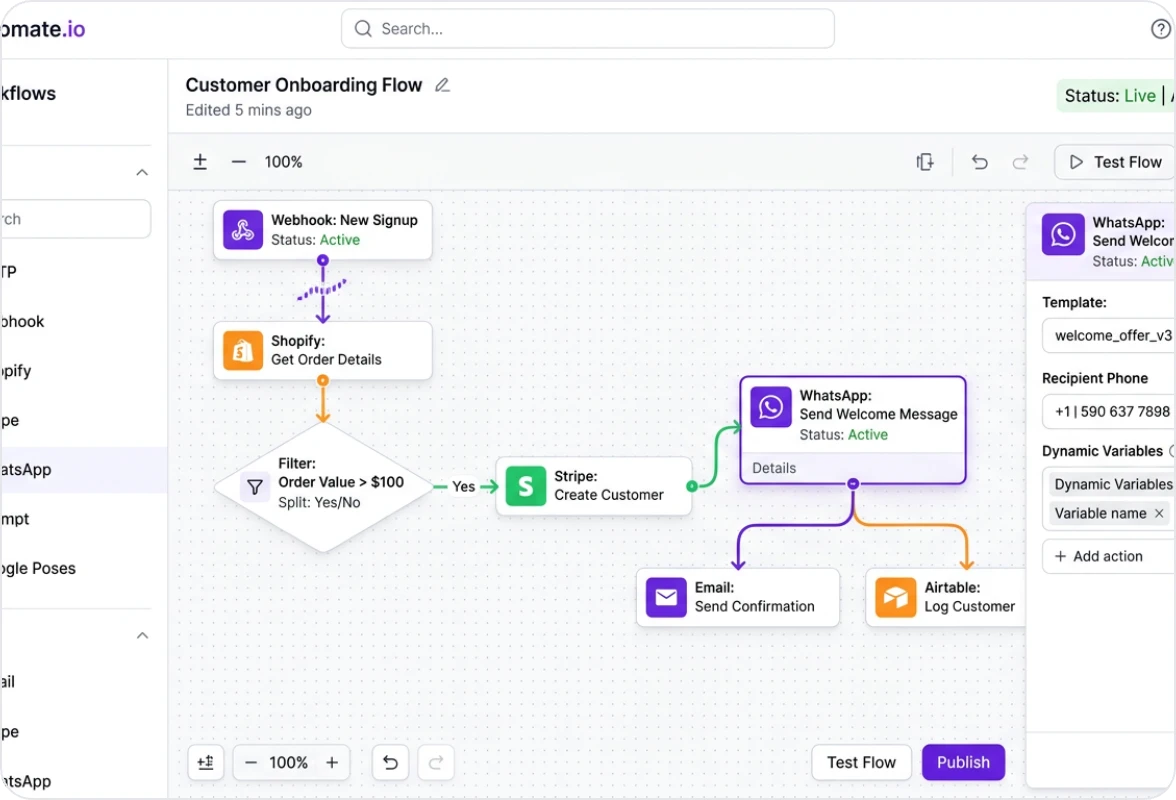Click the WhatsApp icon in the right details panel
This screenshot has width=1176, height=800.
coord(1063,235)
